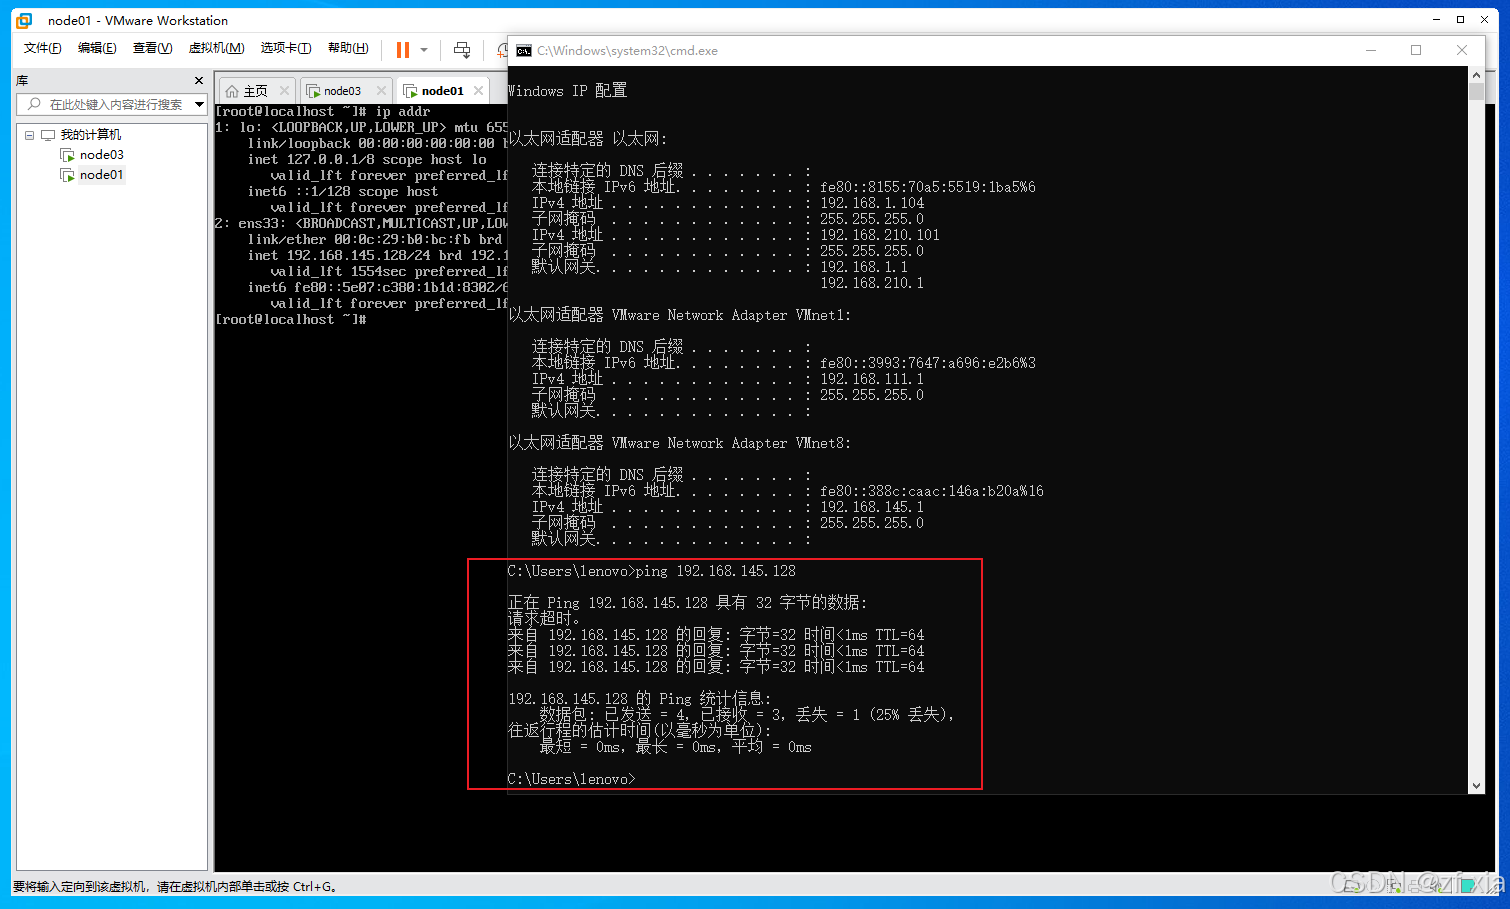The width and height of the screenshot is (1510, 909).
Task: Switch to the 主页 home tab
Action: pos(255,90)
